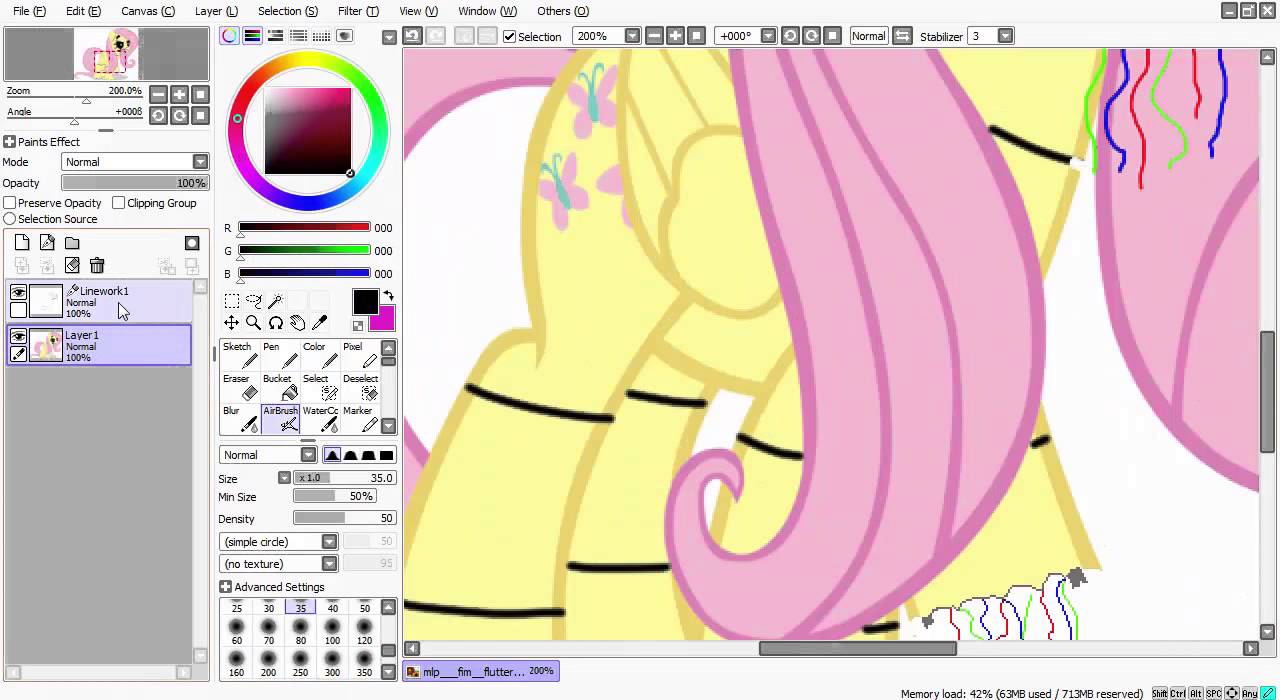The height and width of the screenshot is (700, 1280).
Task: Open the Layer menu
Action: point(216,11)
